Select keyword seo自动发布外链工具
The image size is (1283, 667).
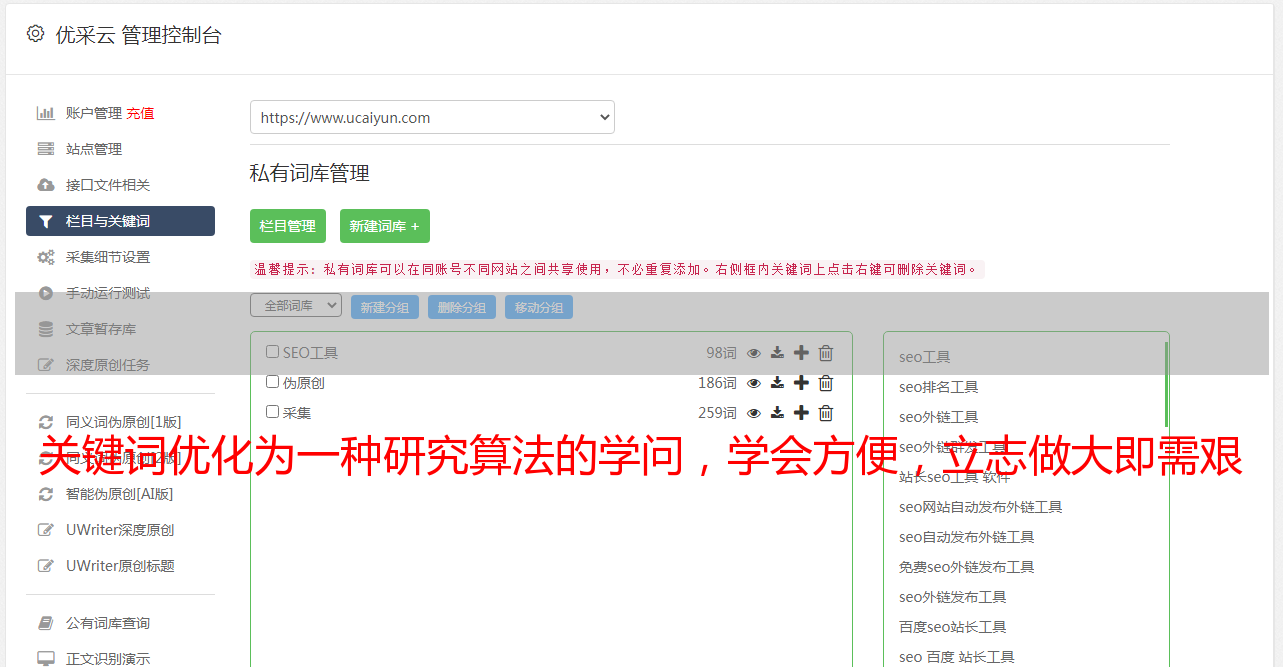pos(967,537)
